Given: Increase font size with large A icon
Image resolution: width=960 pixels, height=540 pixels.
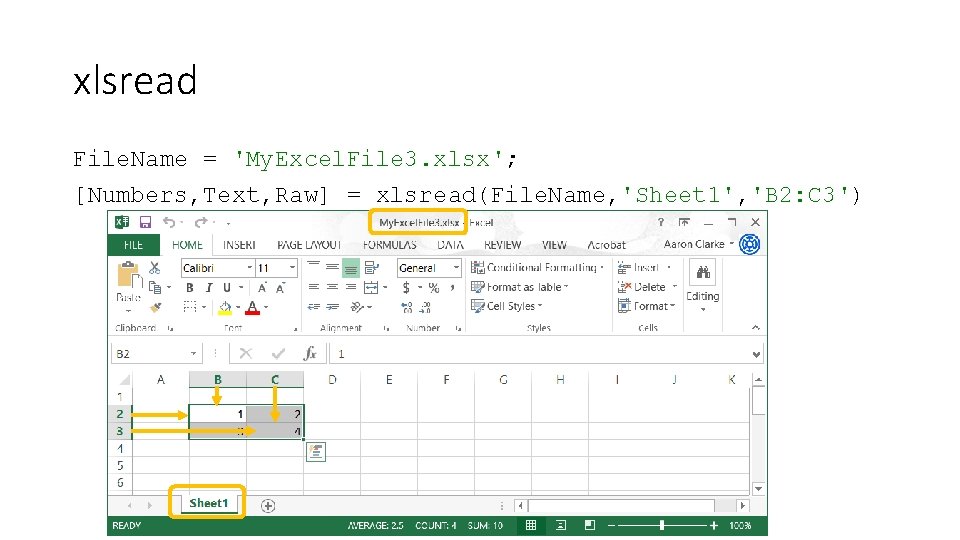Looking at the screenshot, I should [262, 288].
